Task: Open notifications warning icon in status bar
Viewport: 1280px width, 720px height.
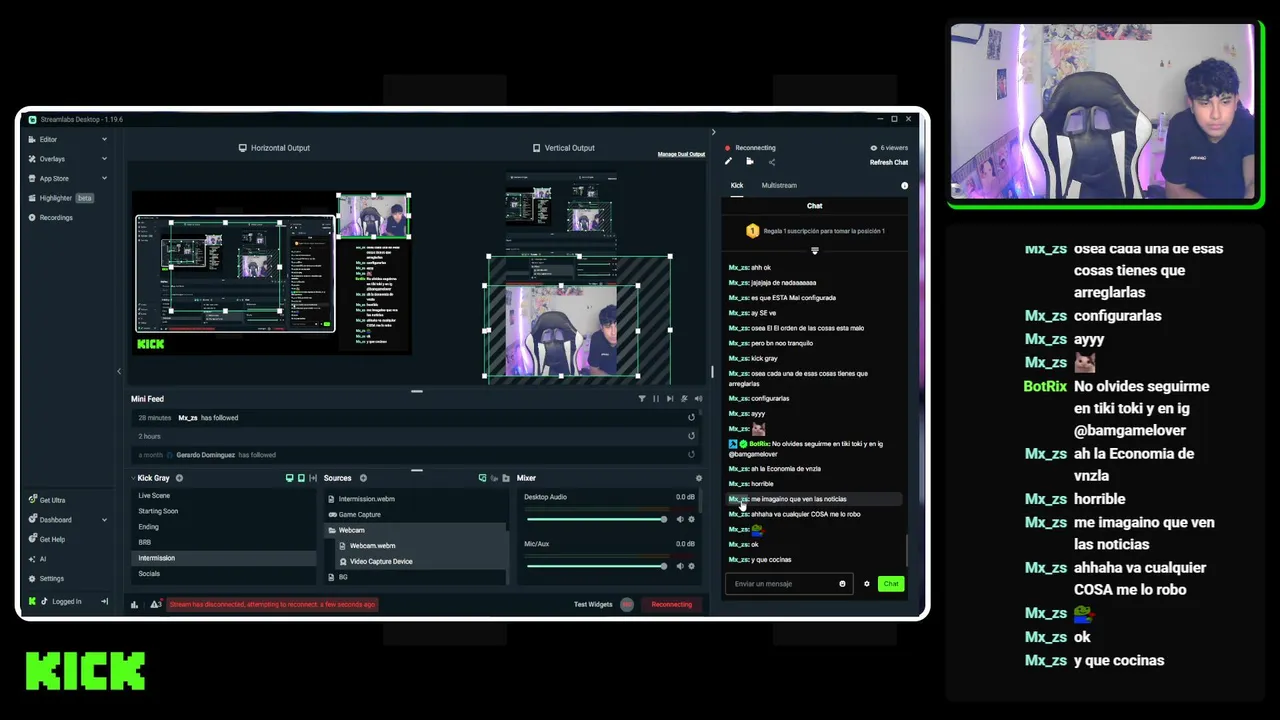Action: (x=155, y=604)
